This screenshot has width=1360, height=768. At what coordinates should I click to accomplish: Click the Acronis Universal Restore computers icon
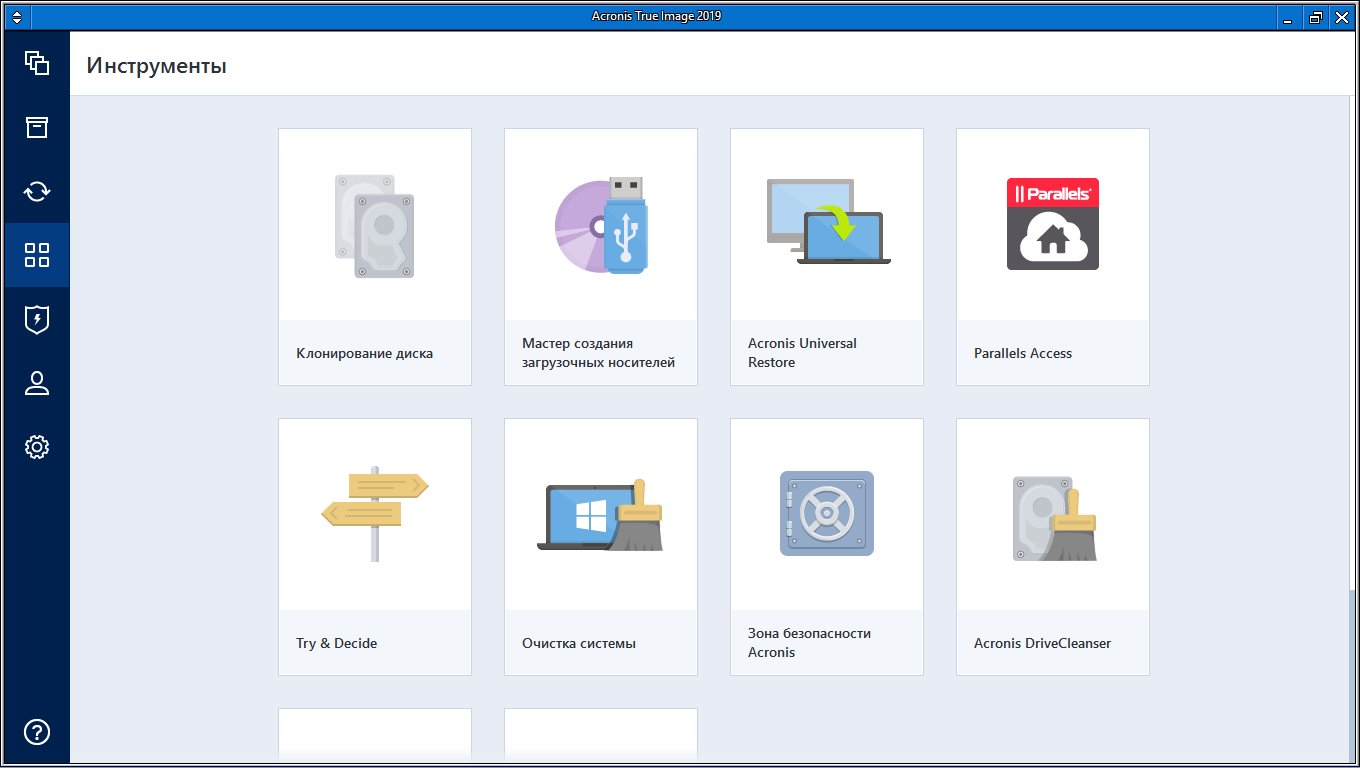827,224
